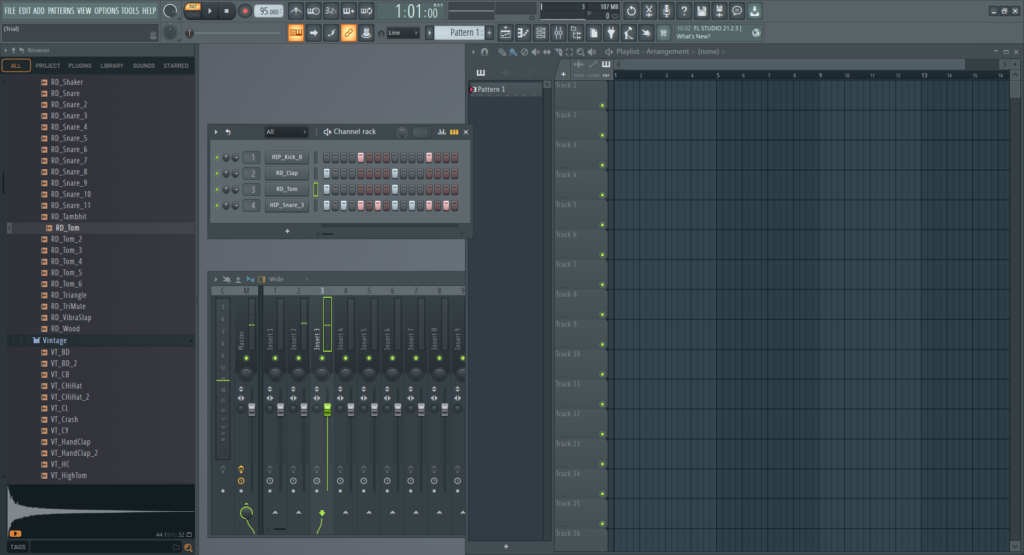Click the download updates icon

pos(754,11)
